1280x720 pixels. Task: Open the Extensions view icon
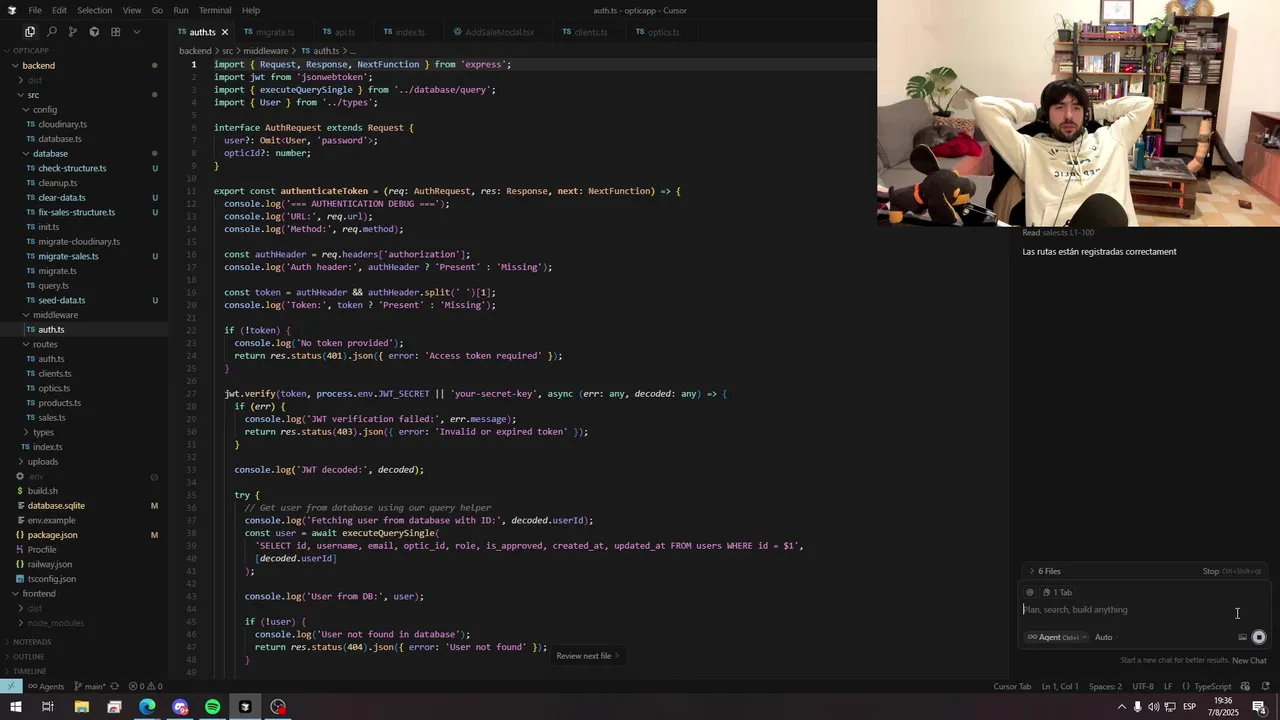115,32
